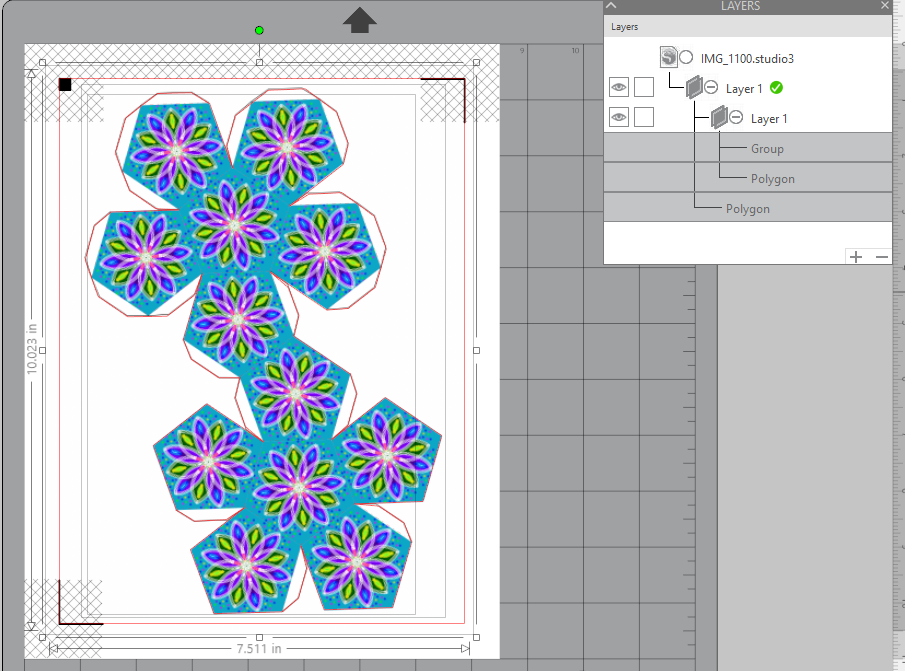Click the bottom-center selection resize handle
The width and height of the screenshot is (905, 671).
pyautogui.click(x=260, y=636)
